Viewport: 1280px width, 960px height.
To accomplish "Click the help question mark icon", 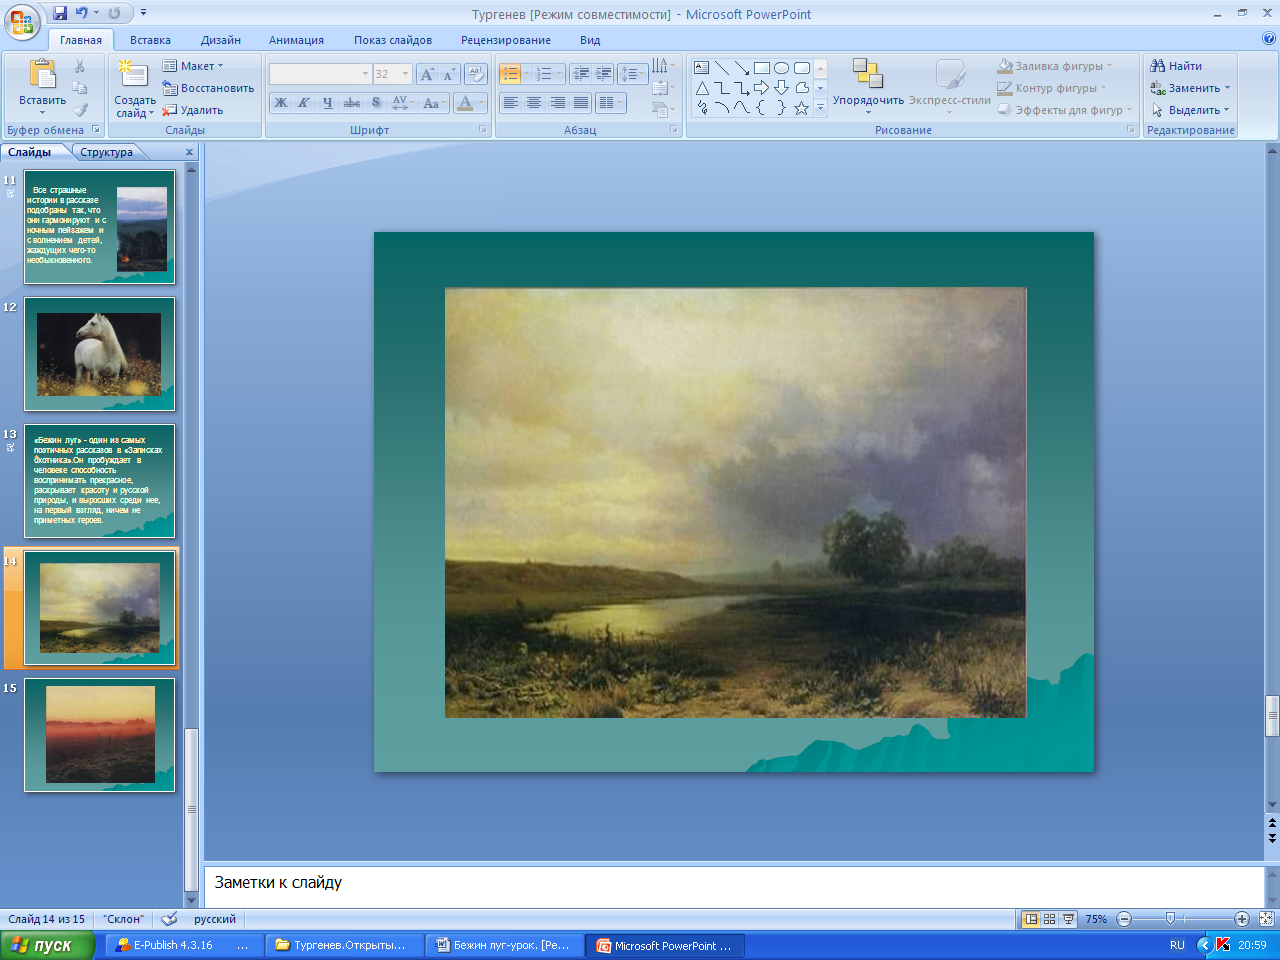I will coord(1269,39).
